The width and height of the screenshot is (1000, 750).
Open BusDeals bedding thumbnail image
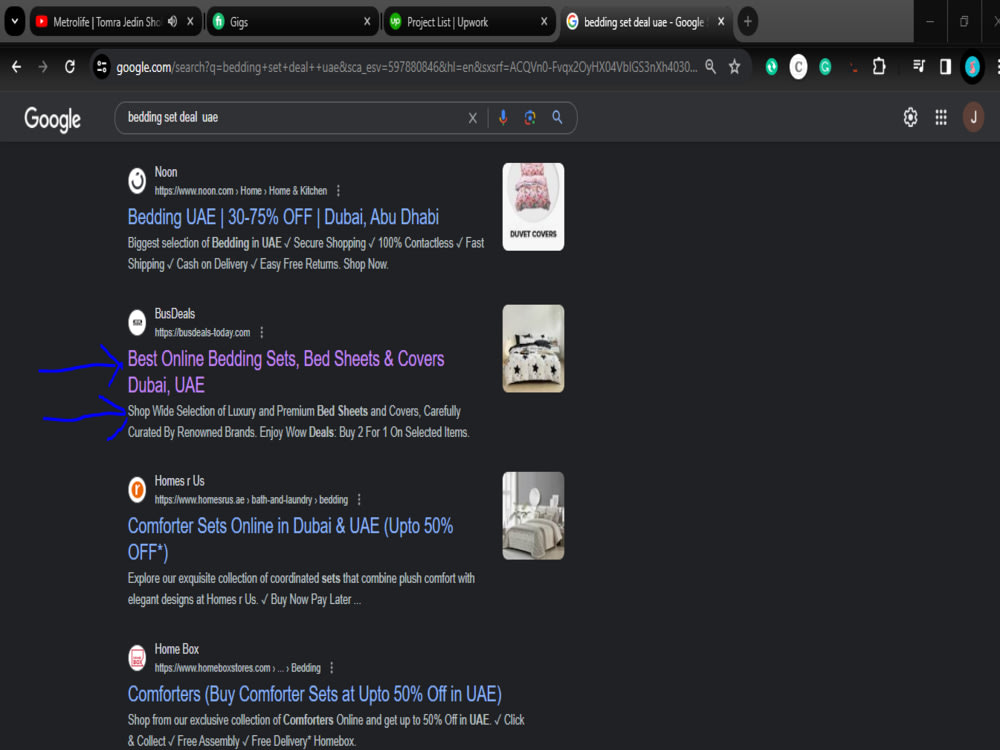pos(533,348)
